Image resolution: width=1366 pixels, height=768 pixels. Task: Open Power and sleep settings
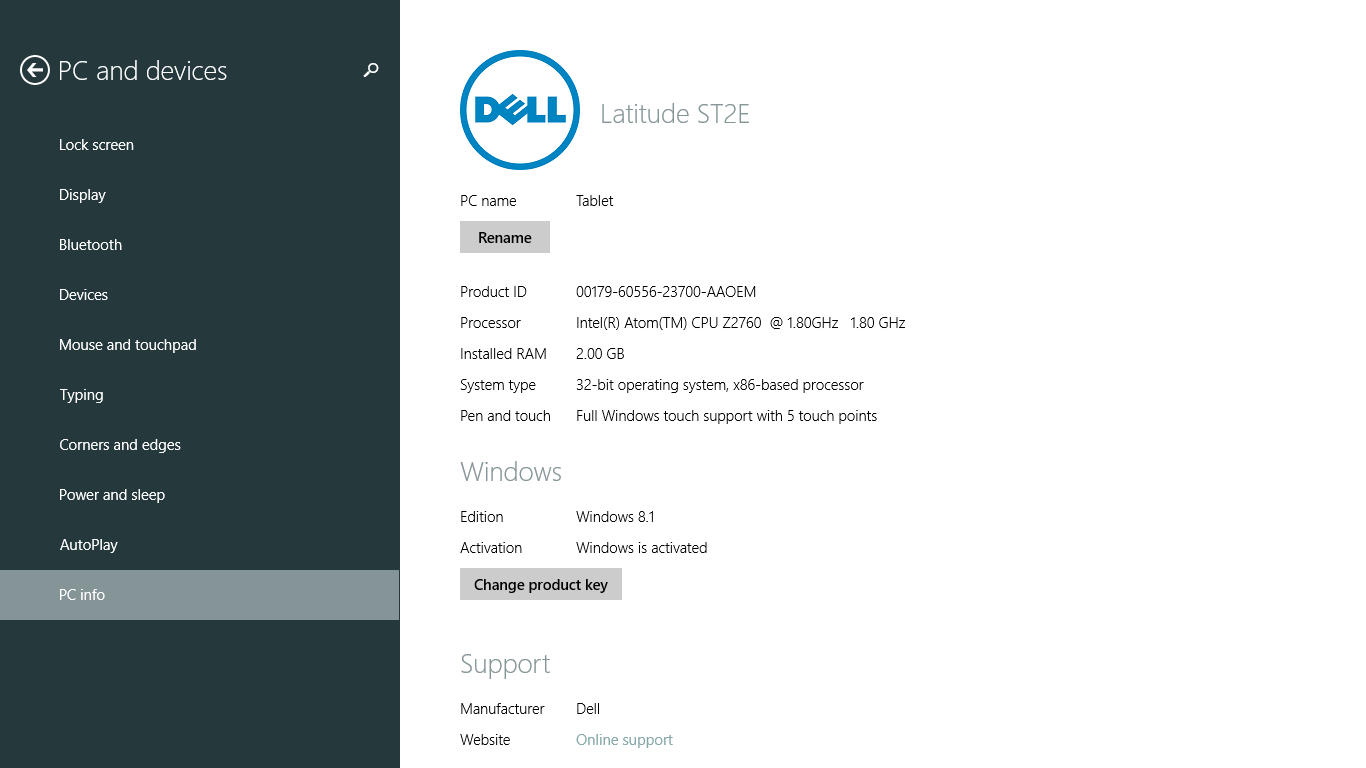[x=112, y=494]
